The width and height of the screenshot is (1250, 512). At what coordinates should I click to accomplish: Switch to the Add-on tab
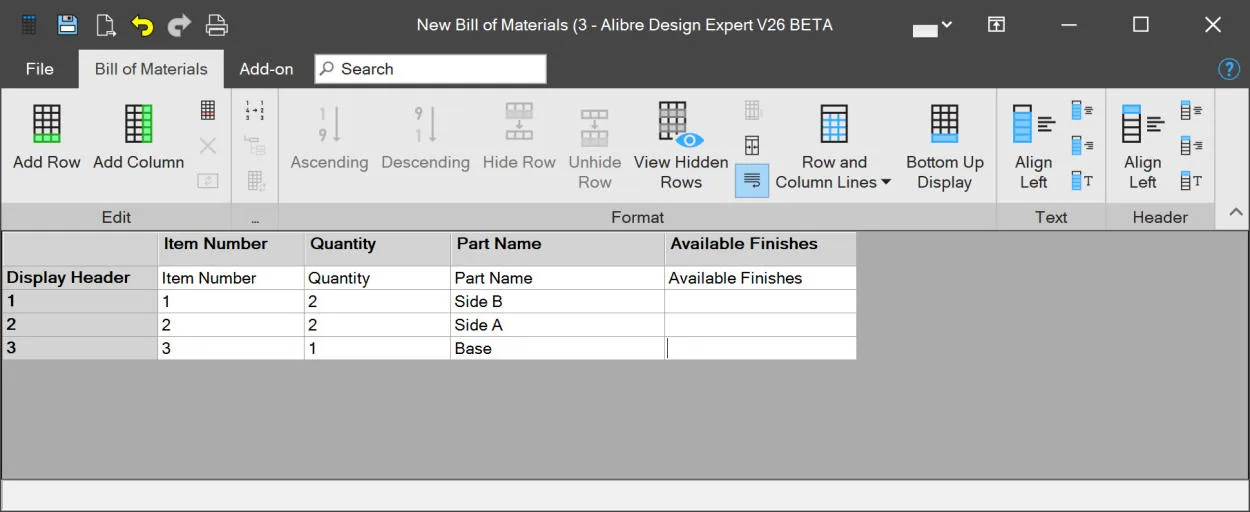[x=266, y=69]
